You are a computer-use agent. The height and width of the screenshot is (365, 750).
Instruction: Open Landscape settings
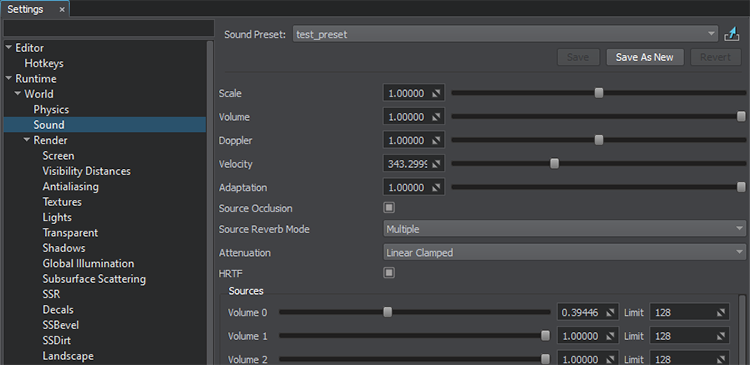[68, 356]
